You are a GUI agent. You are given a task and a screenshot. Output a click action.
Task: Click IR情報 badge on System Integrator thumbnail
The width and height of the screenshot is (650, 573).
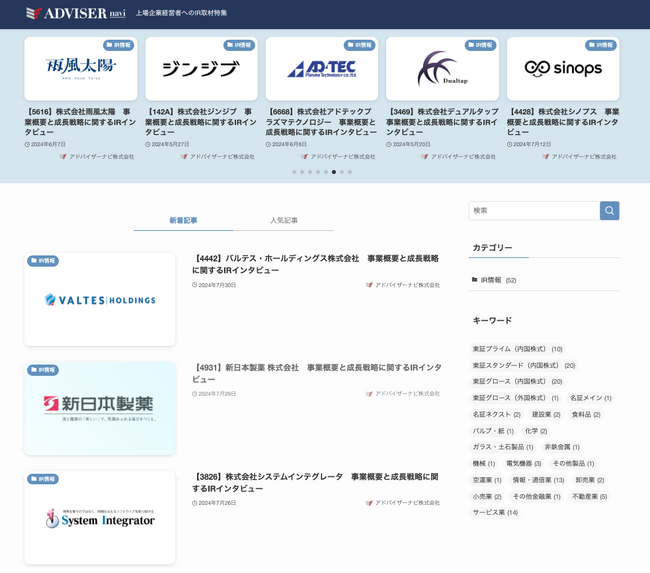pos(43,479)
